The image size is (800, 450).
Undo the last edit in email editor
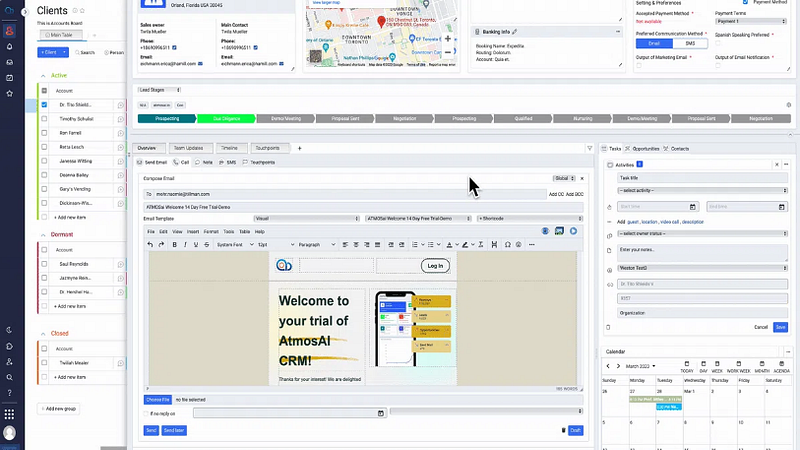[150, 245]
